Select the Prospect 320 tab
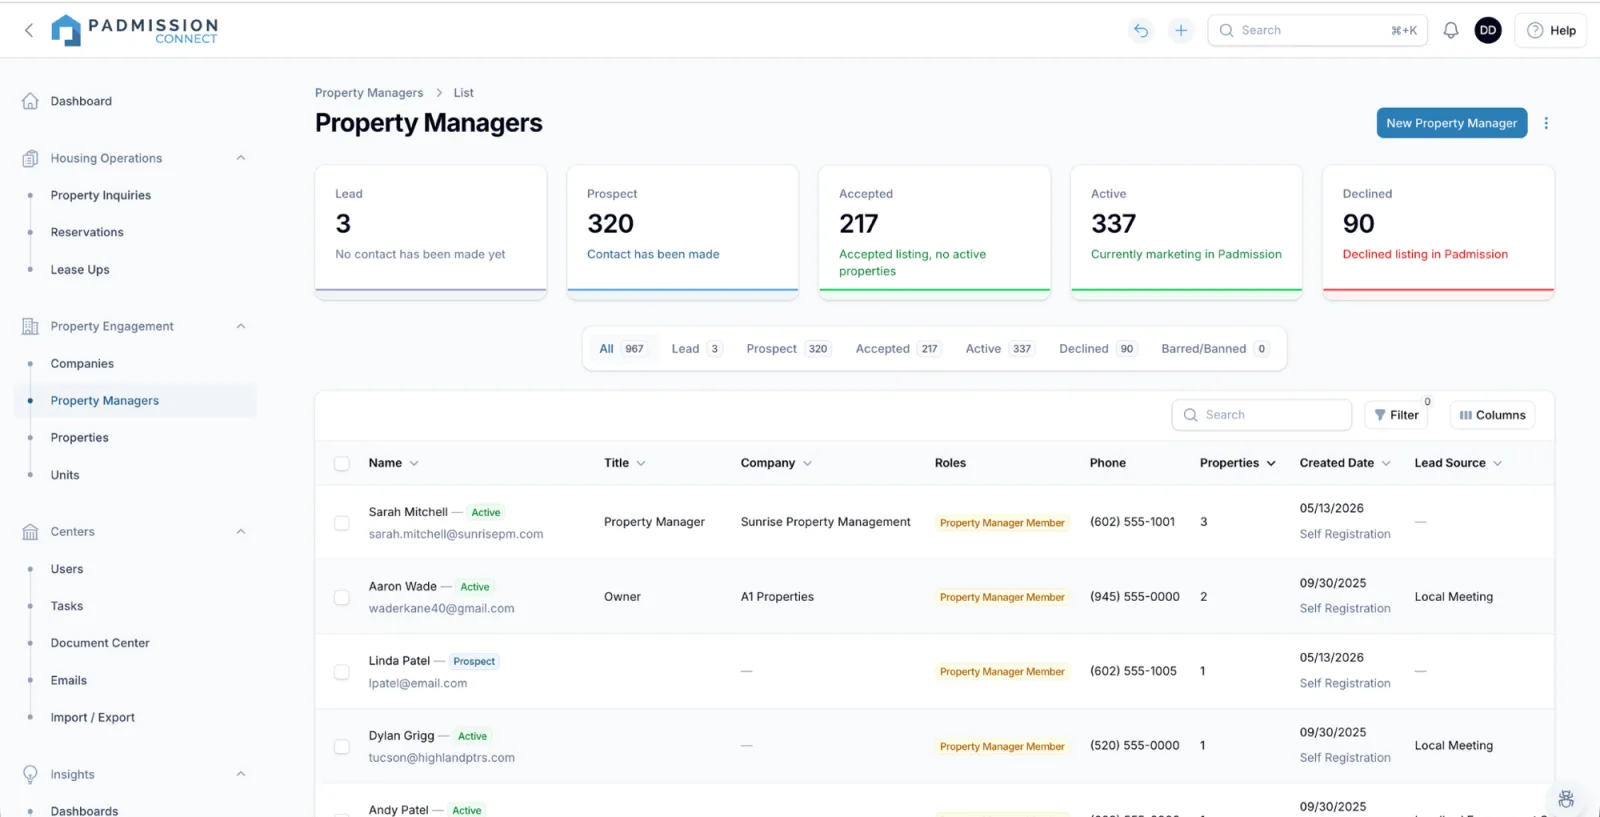 pyautogui.click(x=788, y=349)
